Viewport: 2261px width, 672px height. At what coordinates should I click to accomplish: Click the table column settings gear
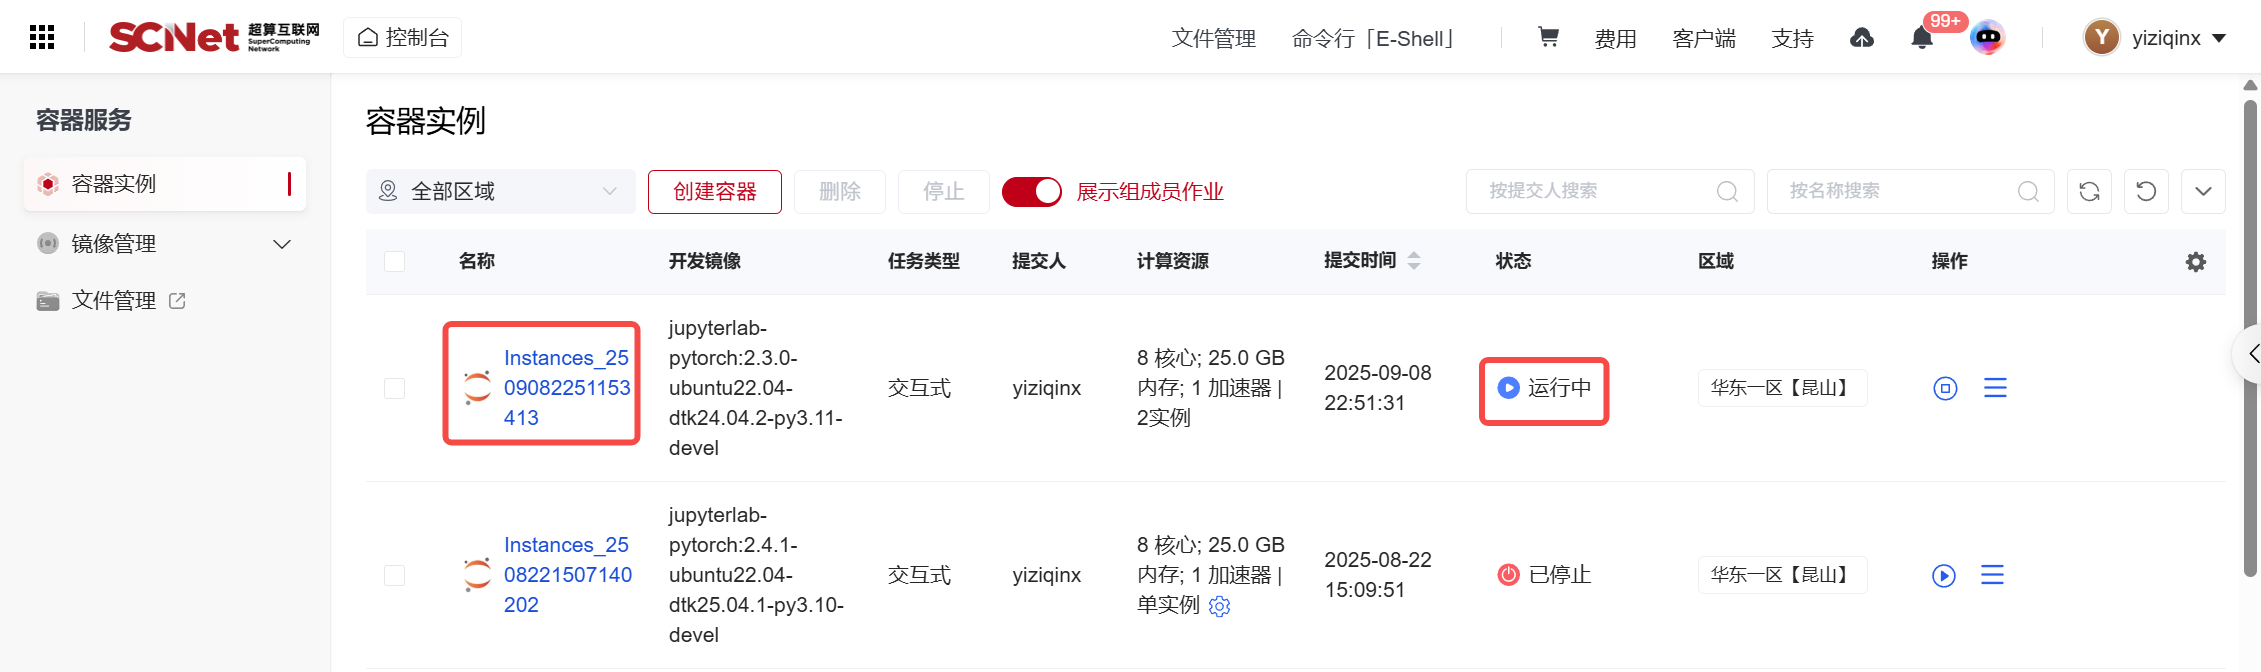point(2195,262)
